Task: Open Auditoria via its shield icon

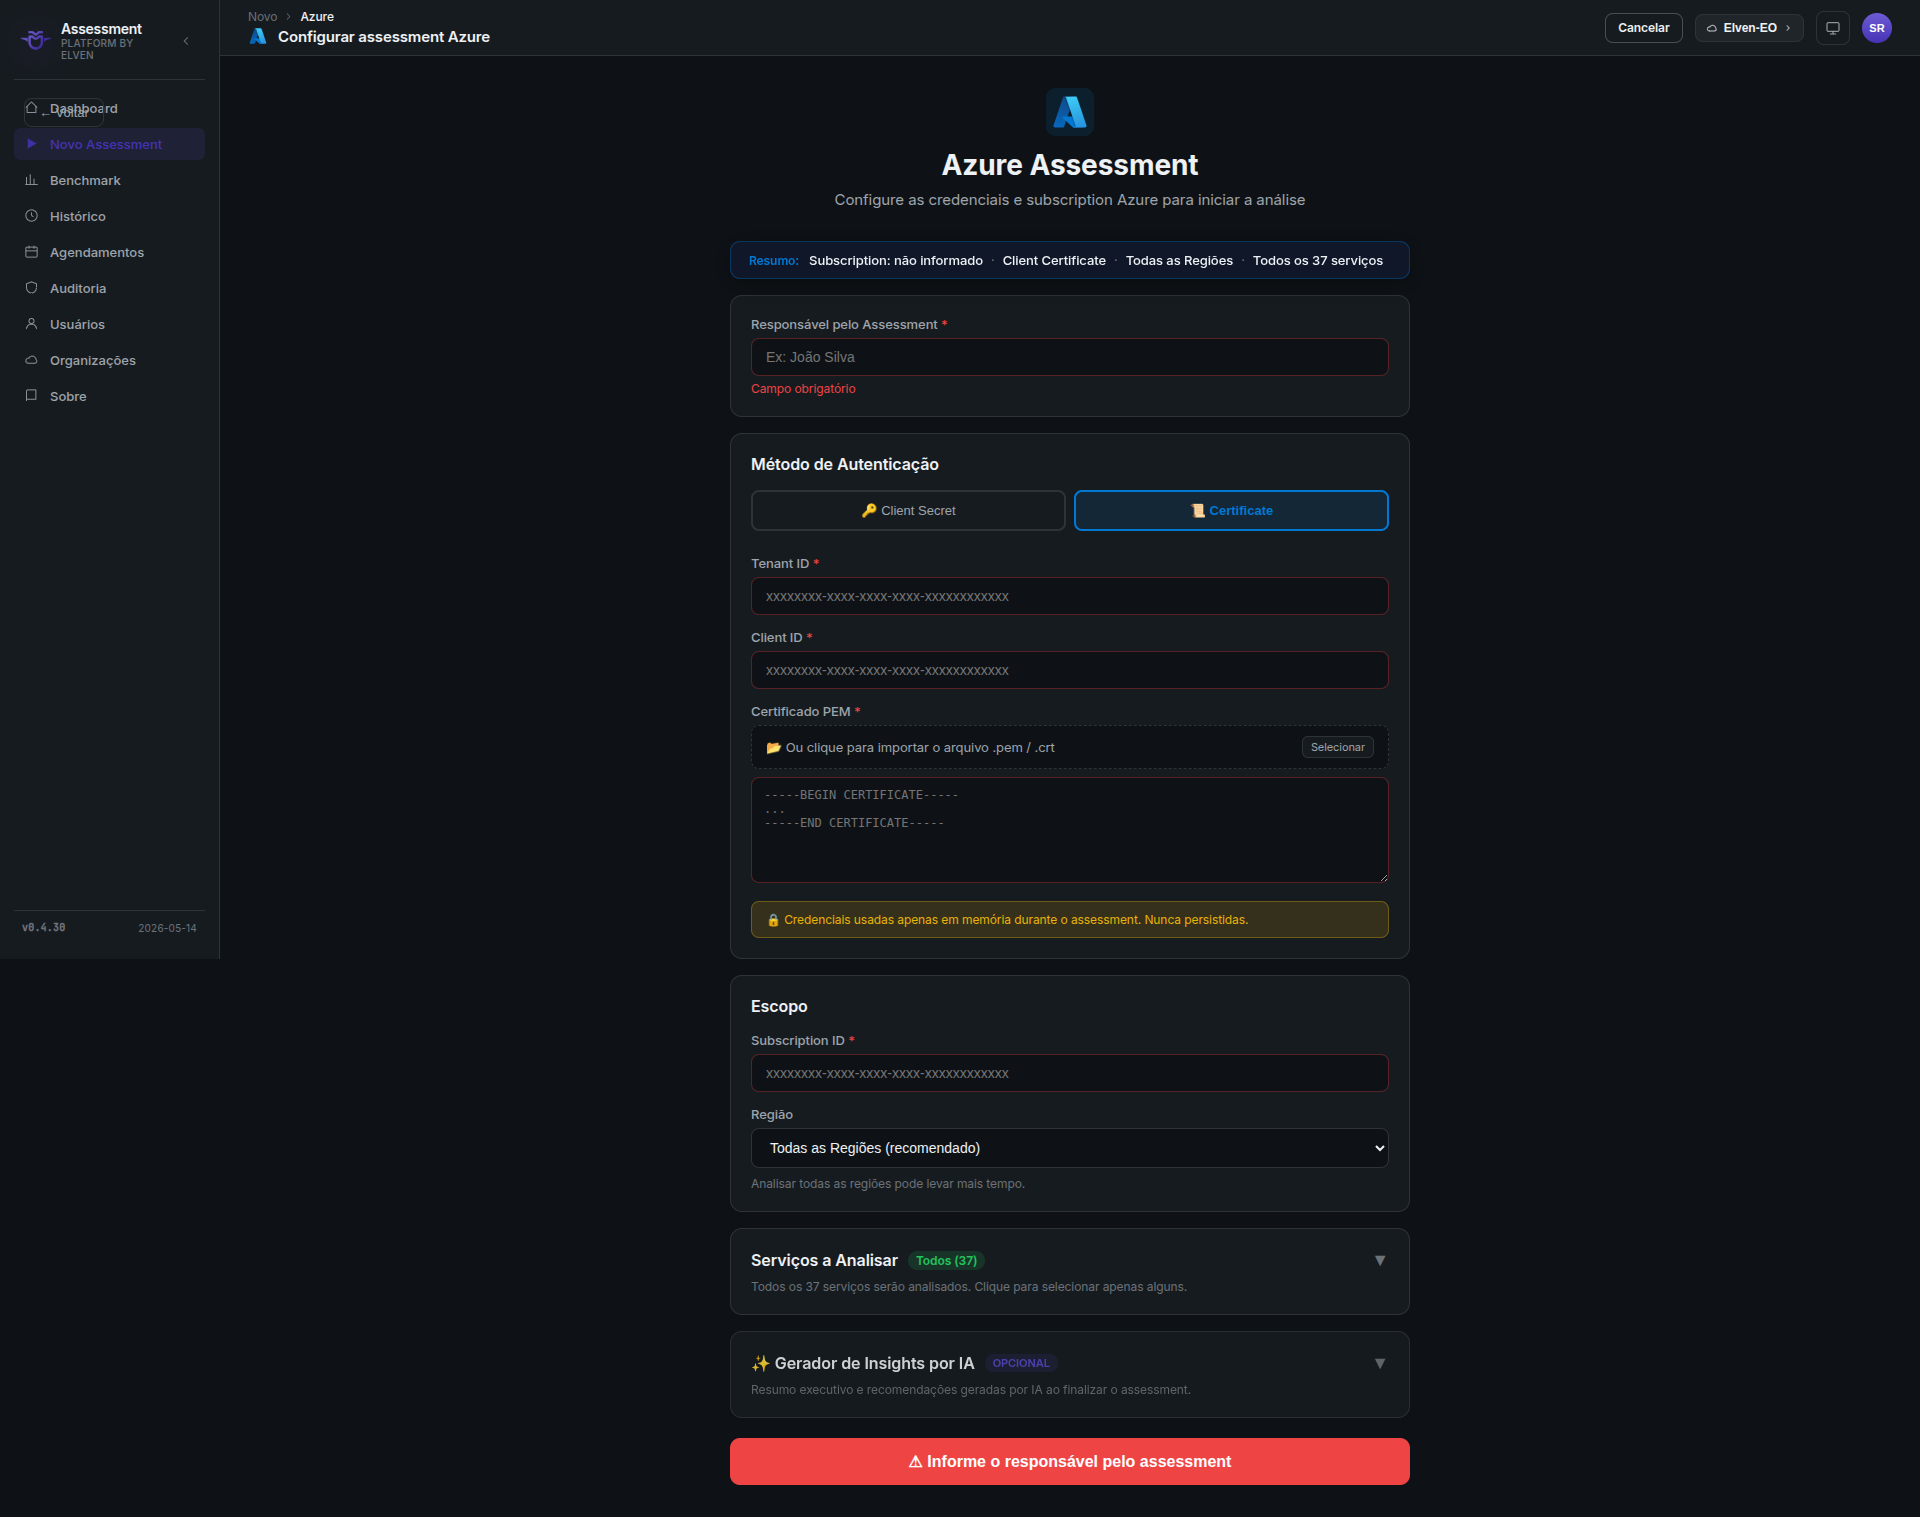Action: pyautogui.click(x=31, y=288)
